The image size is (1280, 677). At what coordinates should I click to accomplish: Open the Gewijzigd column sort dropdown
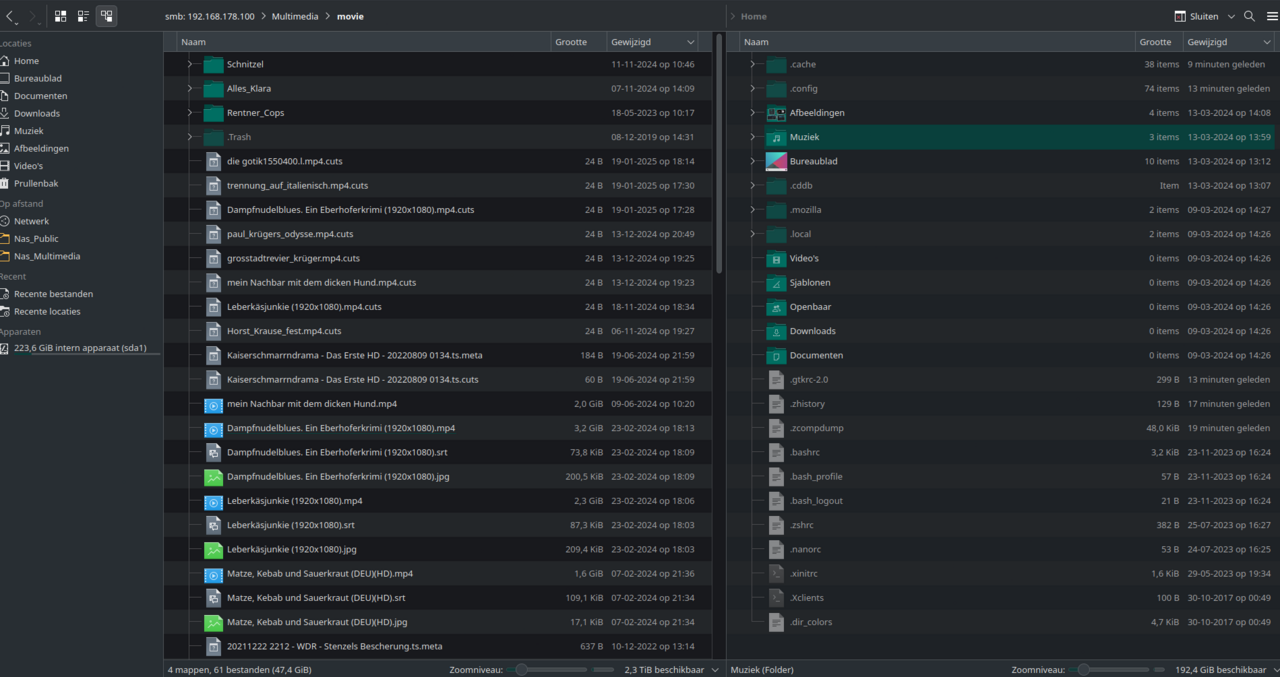tap(691, 41)
